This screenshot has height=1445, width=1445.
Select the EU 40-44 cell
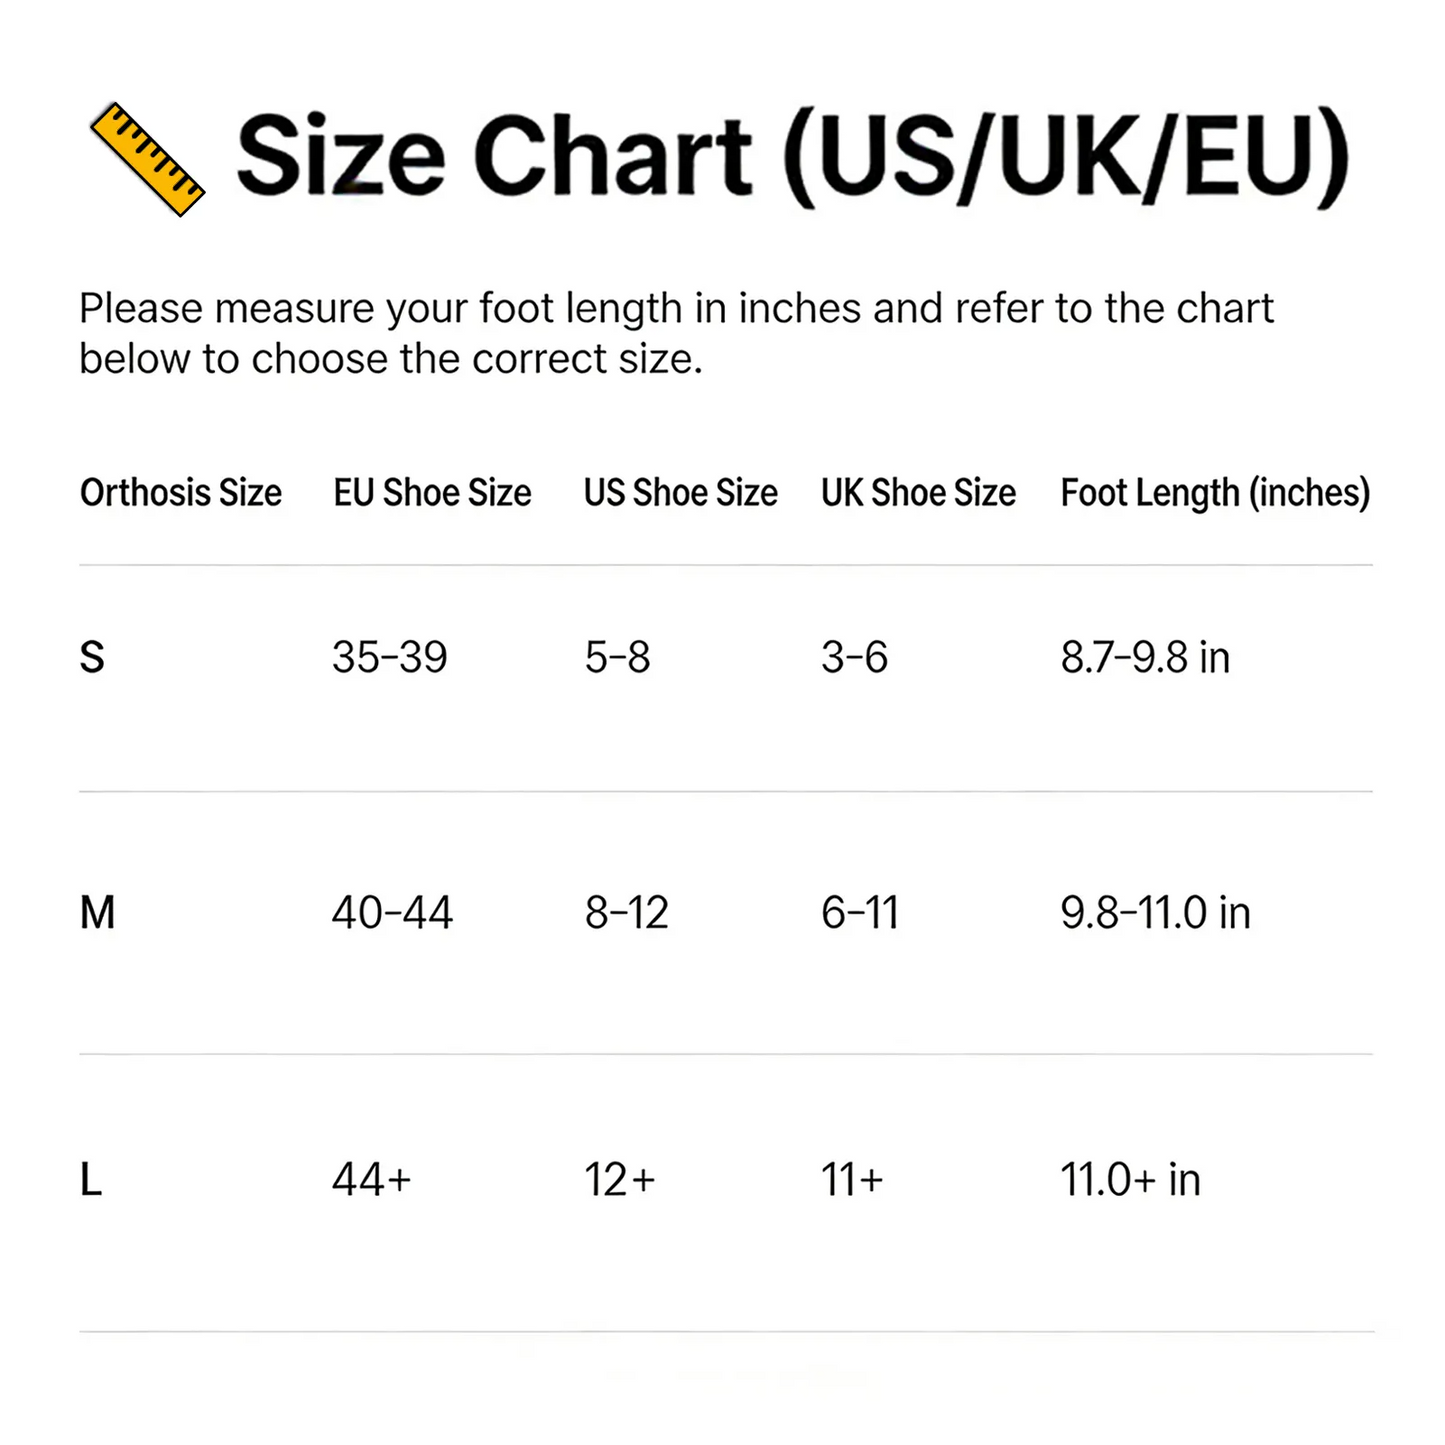392,913
